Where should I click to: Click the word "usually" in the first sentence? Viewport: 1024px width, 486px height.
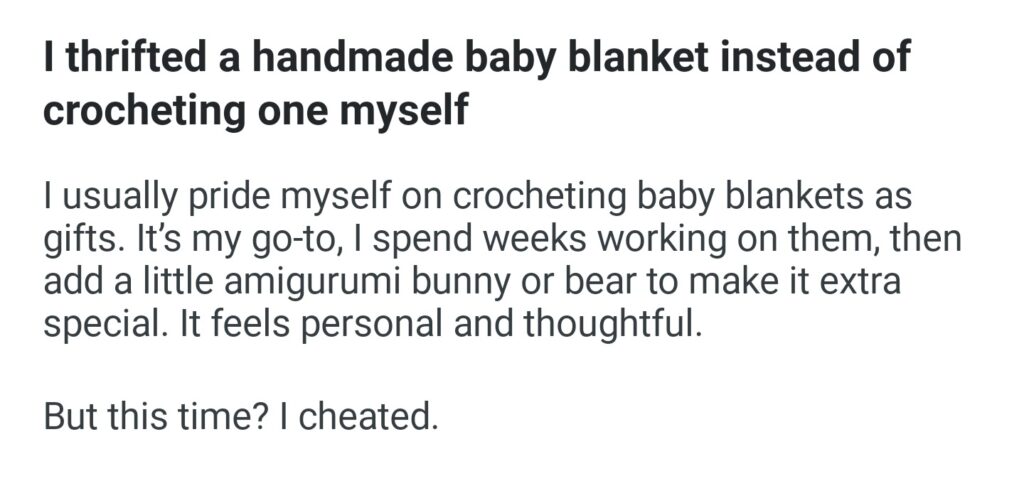(x=107, y=197)
